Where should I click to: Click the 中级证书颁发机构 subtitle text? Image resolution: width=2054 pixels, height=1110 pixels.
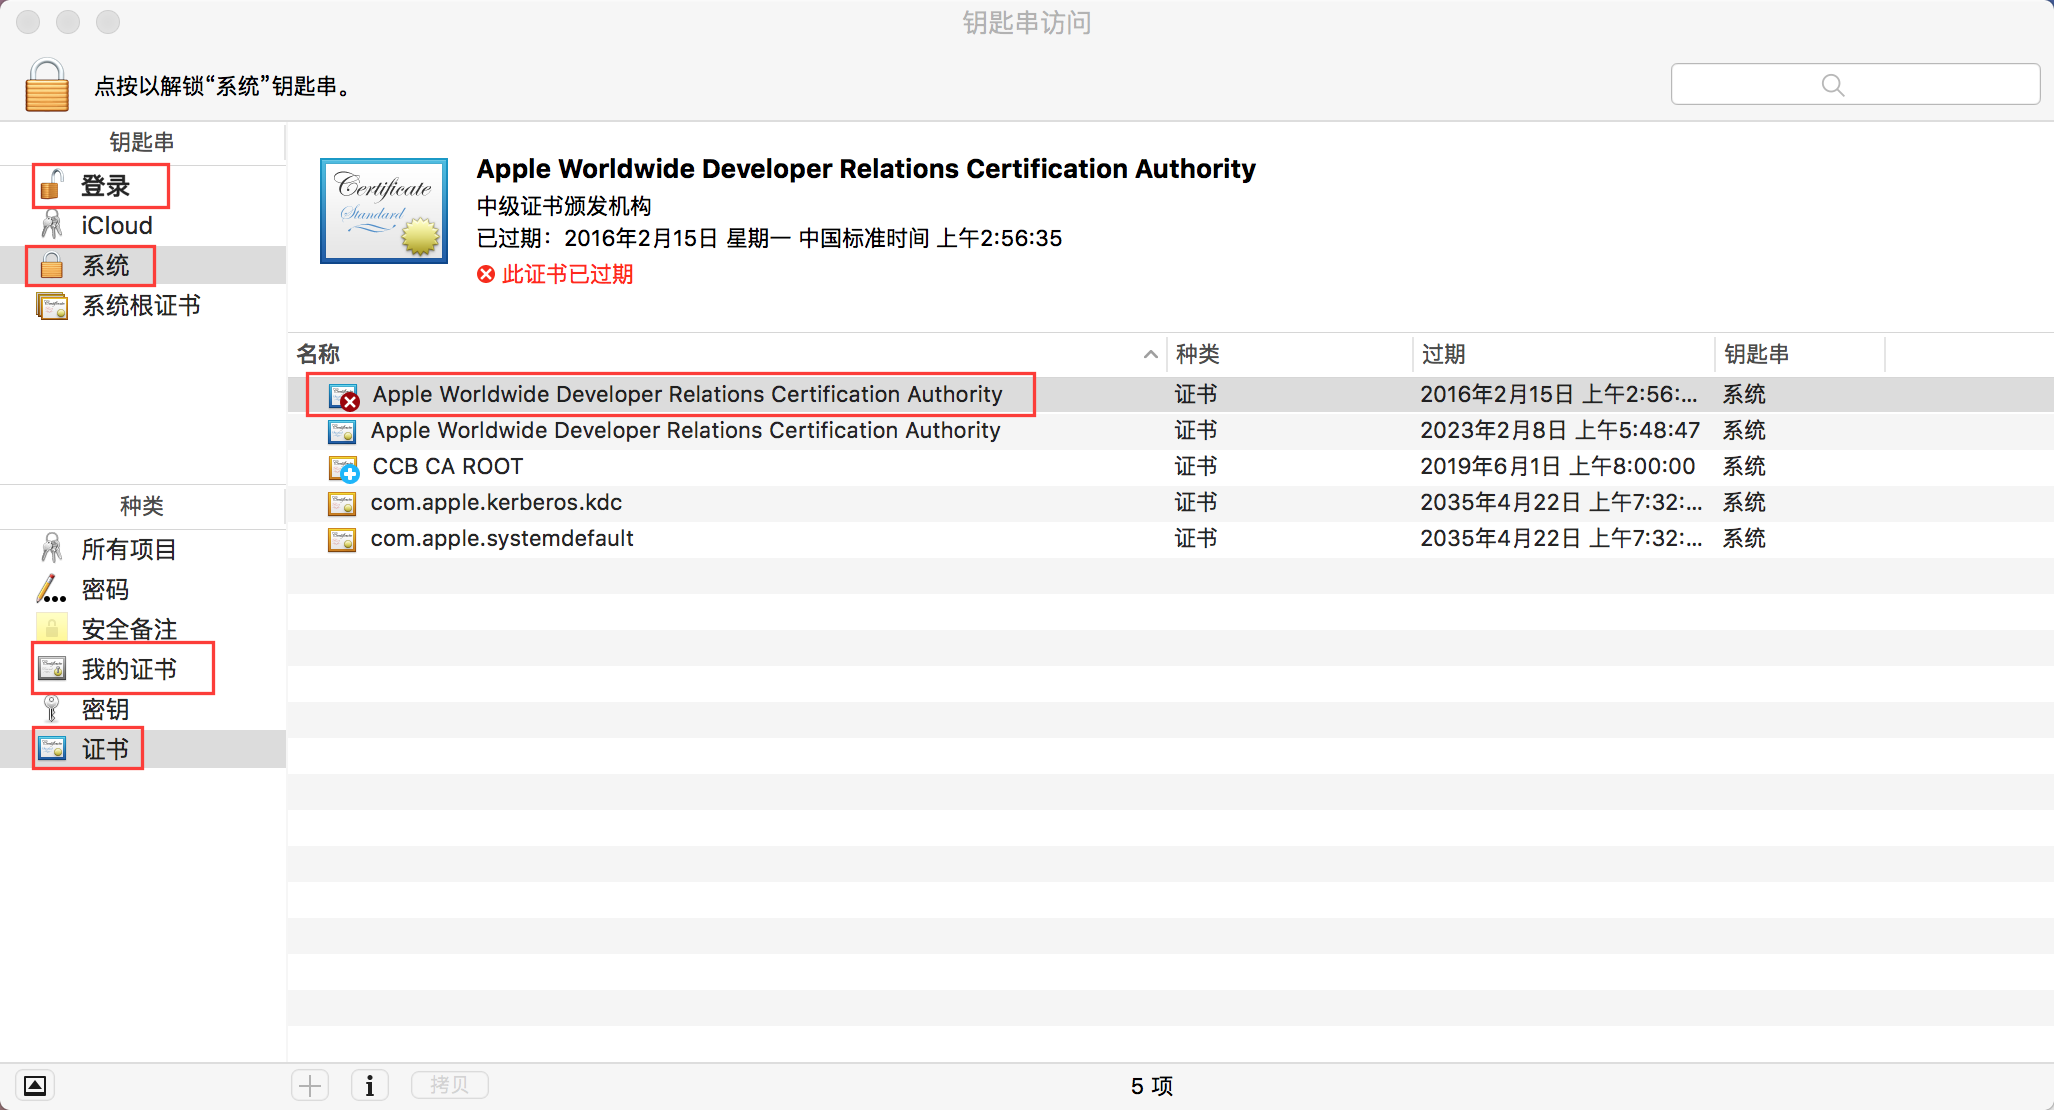(564, 206)
